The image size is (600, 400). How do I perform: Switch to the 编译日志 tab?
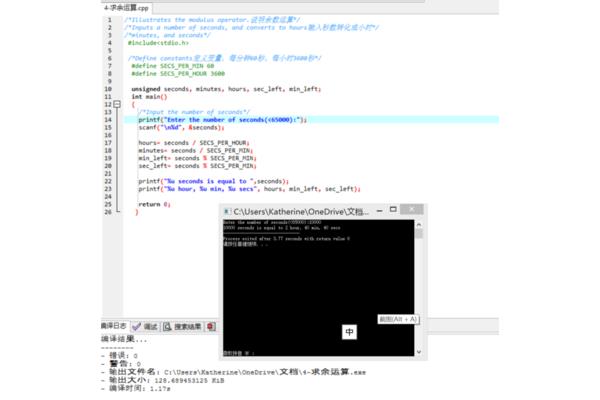pyautogui.click(x=114, y=326)
